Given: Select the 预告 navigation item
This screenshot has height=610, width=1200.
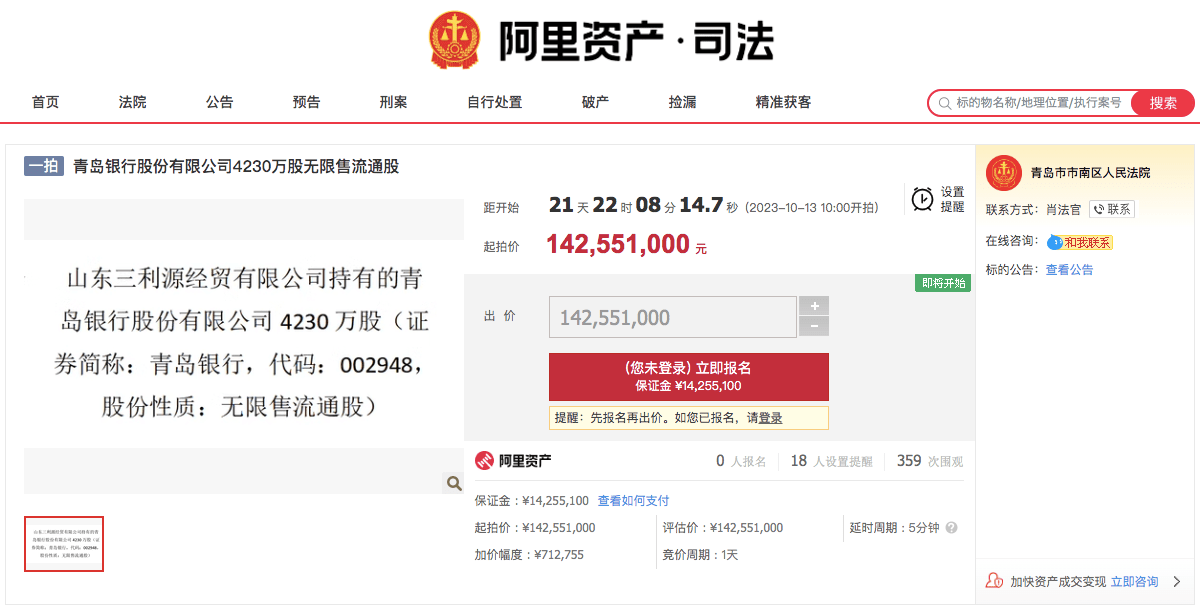Looking at the screenshot, I should 305,101.
